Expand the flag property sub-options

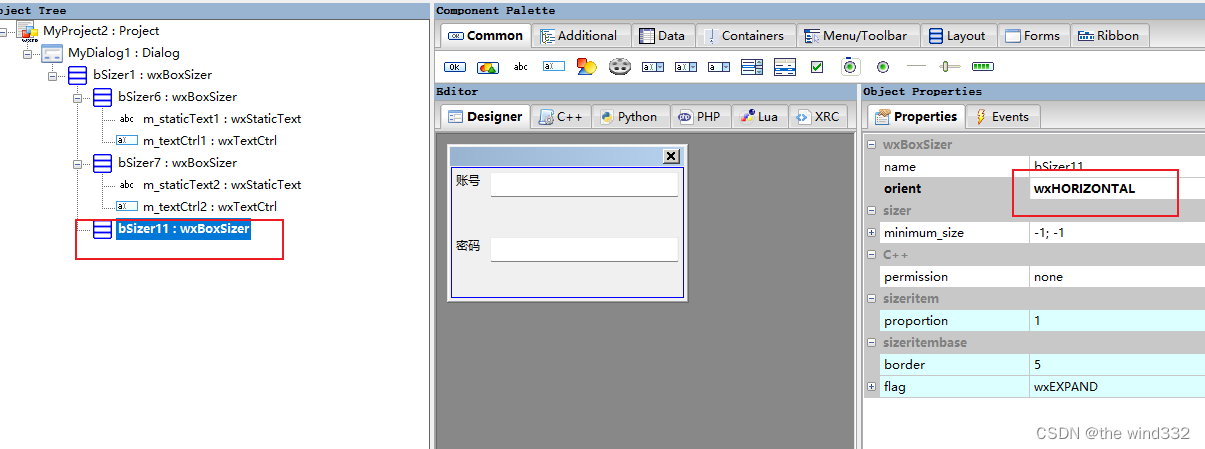(871, 386)
